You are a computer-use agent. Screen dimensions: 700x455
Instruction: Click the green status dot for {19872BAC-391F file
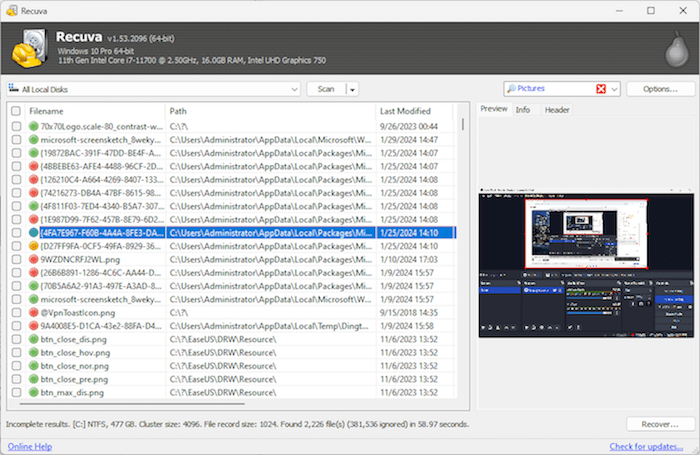33,153
